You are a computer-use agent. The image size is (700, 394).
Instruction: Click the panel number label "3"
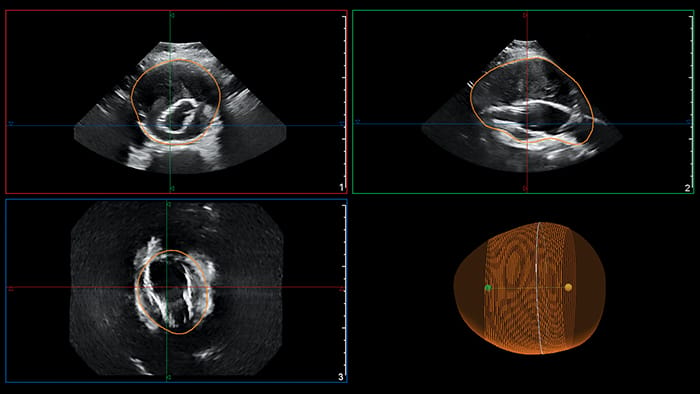point(341,377)
